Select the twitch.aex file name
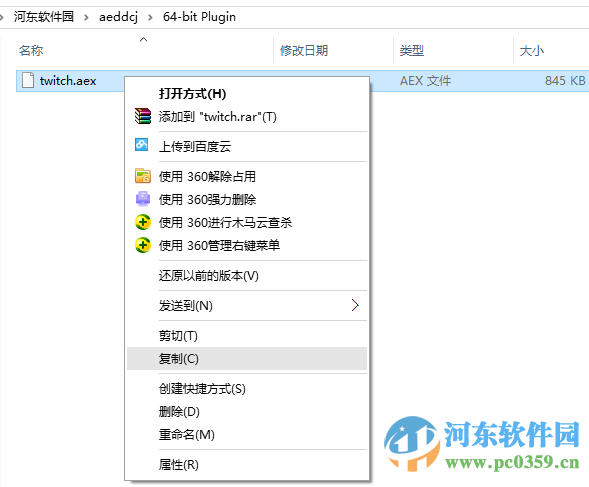This screenshot has height=487, width=589. click(x=68, y=81)
